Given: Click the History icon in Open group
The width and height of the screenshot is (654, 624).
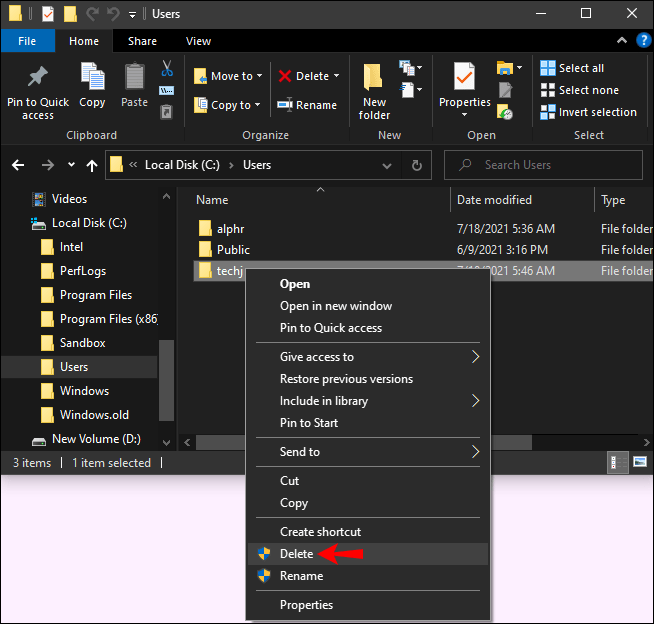Looking at the screenshot, I should click(x=505, y=112).
